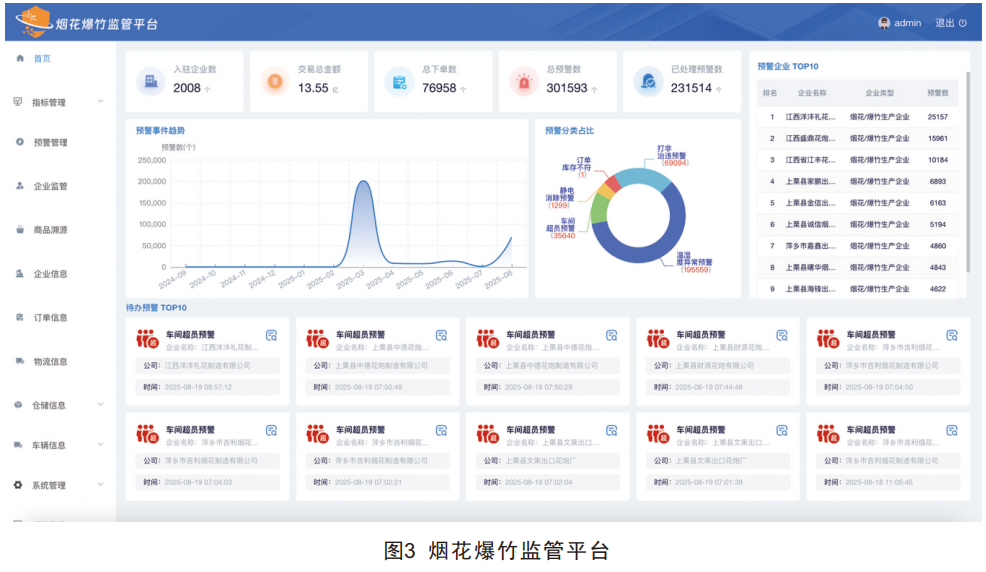Open details icon on first 车间超员预警 card
The width and height of the screenshot is (986, 572).
[271, 335]
